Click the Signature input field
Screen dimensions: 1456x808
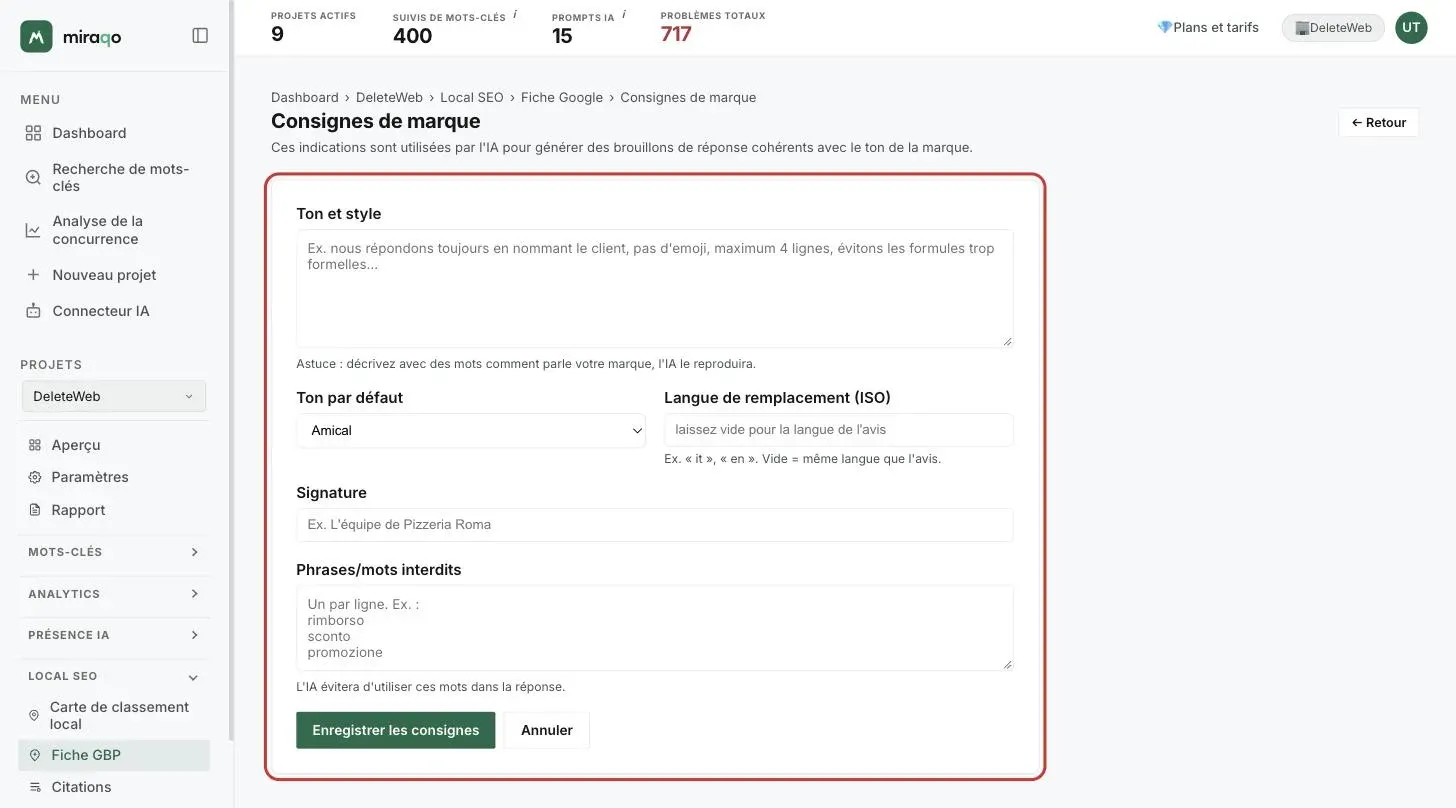[x=655, y=525]
